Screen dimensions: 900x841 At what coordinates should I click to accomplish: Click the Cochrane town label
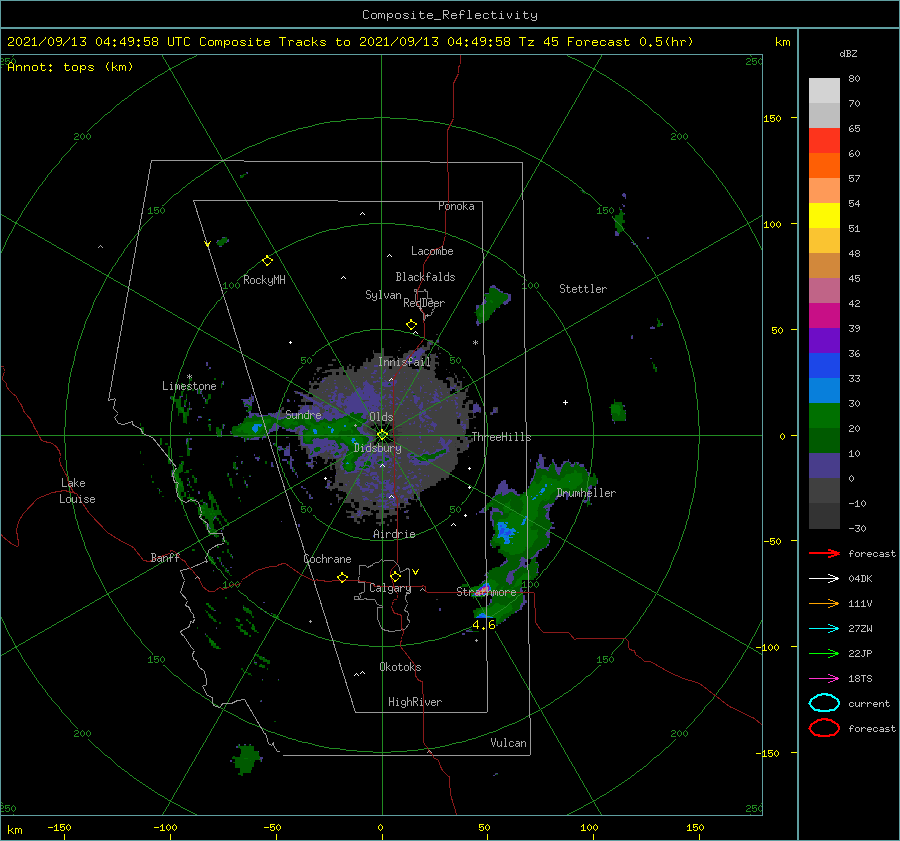[x=327, y=559]
